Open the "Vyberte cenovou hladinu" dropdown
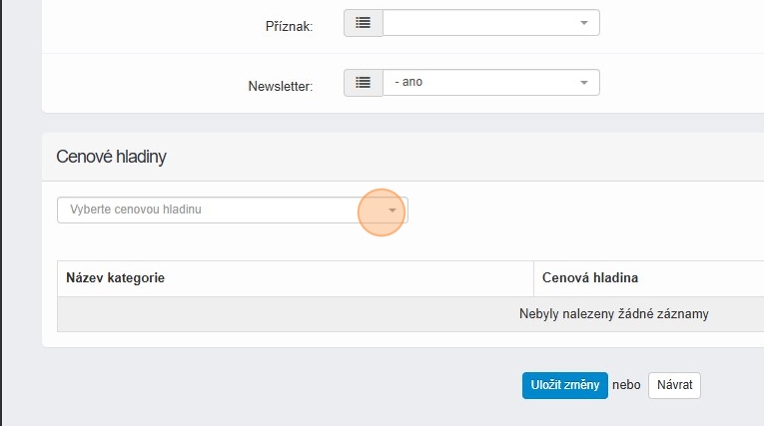 click(220, 210)
